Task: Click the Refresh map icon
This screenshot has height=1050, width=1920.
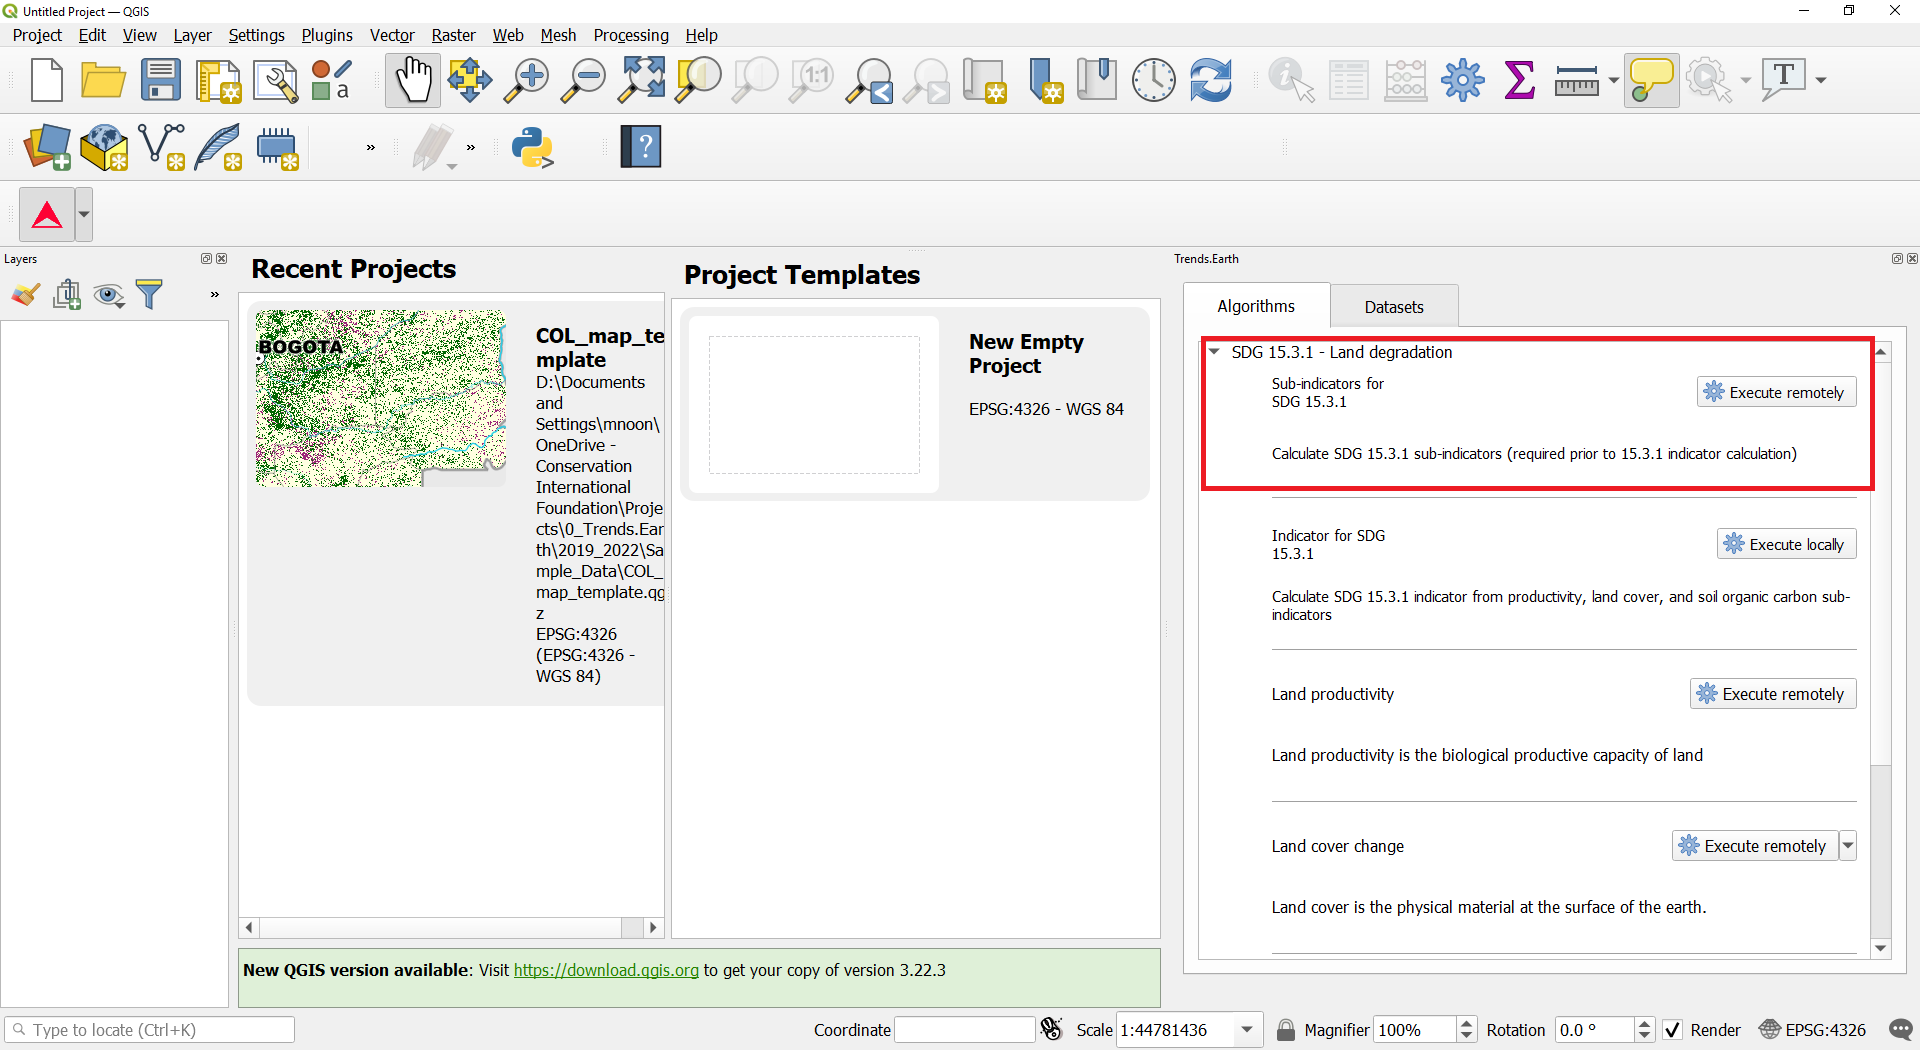Action: click(x=1210, y=80)
